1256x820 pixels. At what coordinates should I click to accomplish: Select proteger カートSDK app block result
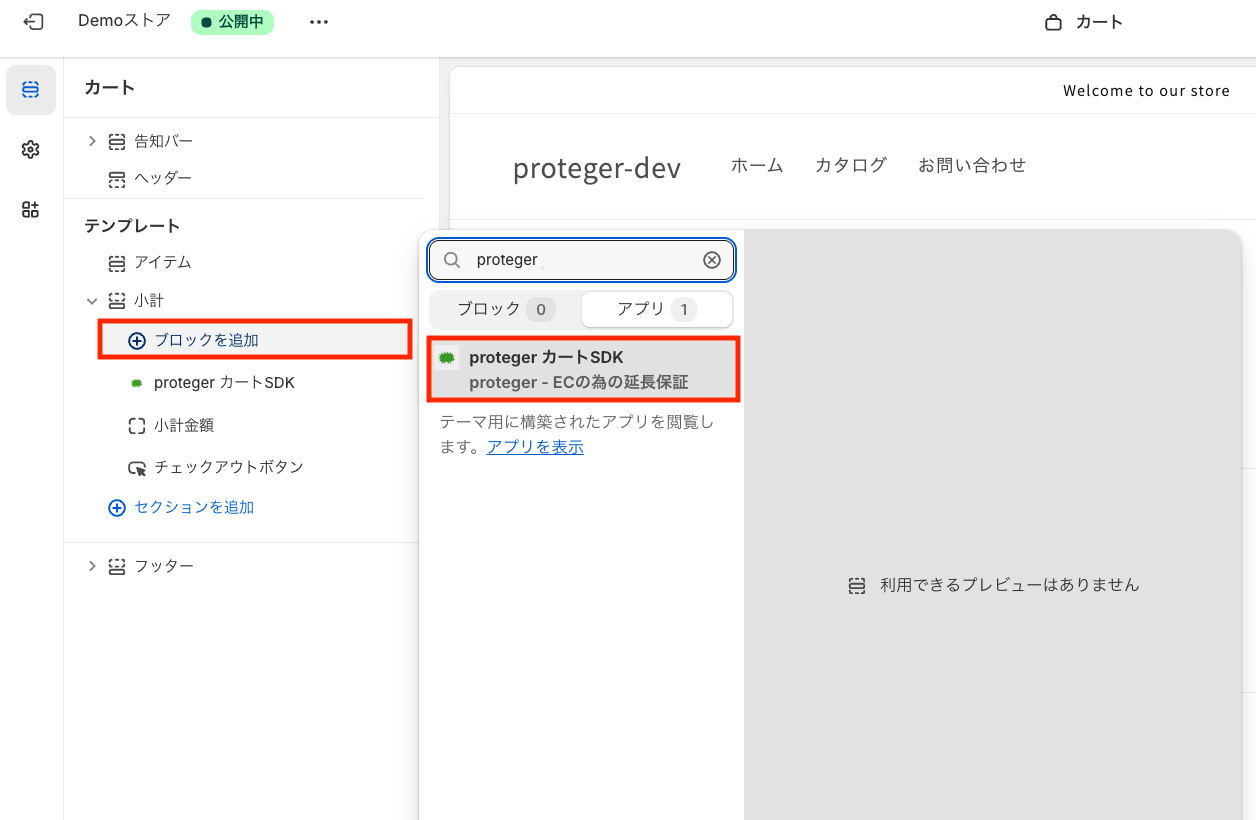click(x=584, y=370)
